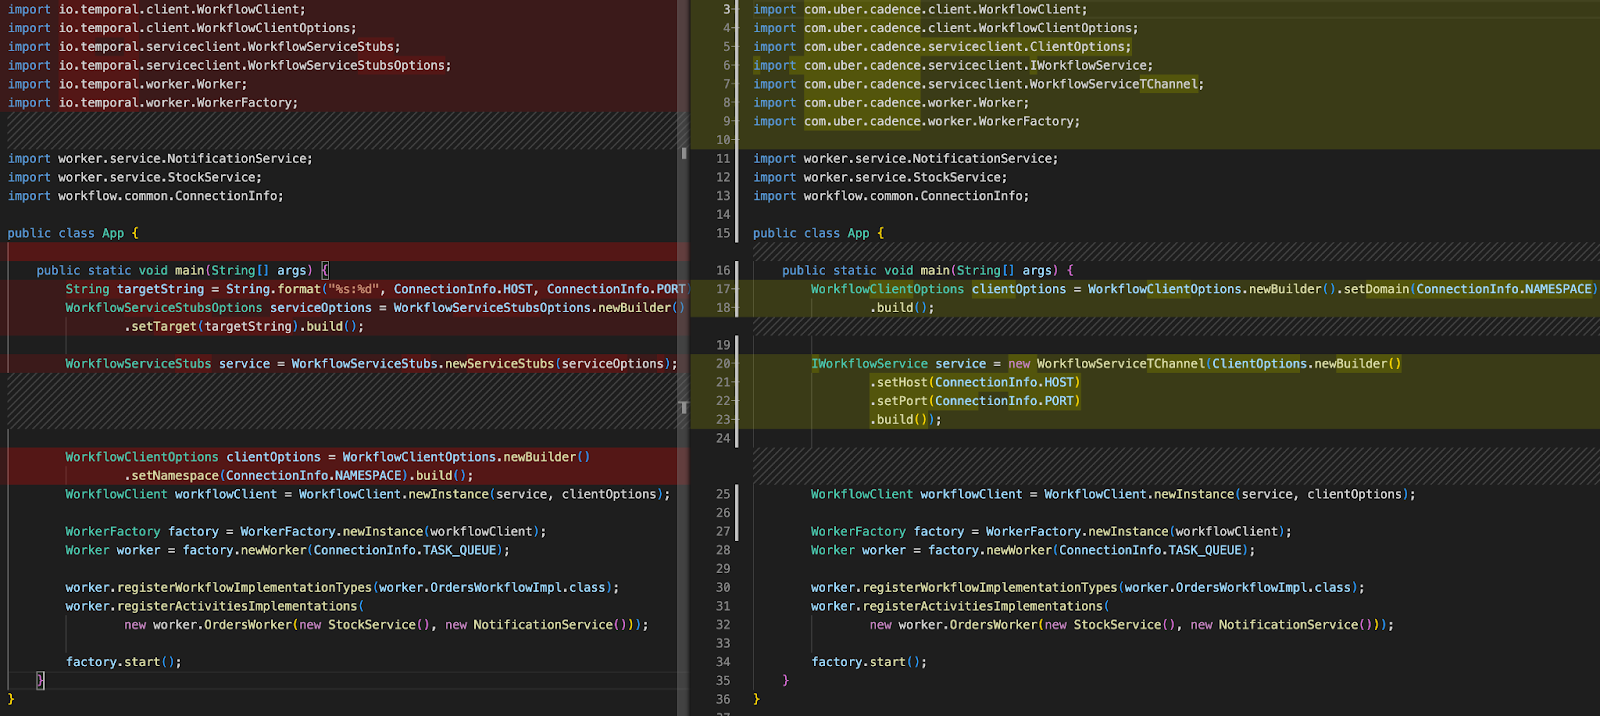Click line number 11 in right gutter
The image size is (1600, 716).
click(723, 159)
